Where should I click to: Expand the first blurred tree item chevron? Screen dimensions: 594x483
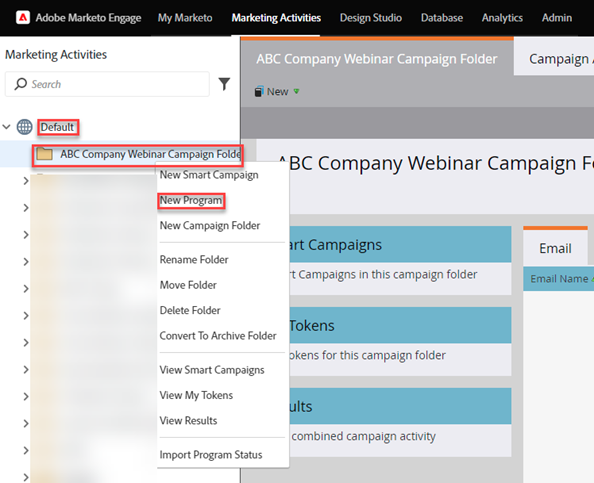pos(25,181)
